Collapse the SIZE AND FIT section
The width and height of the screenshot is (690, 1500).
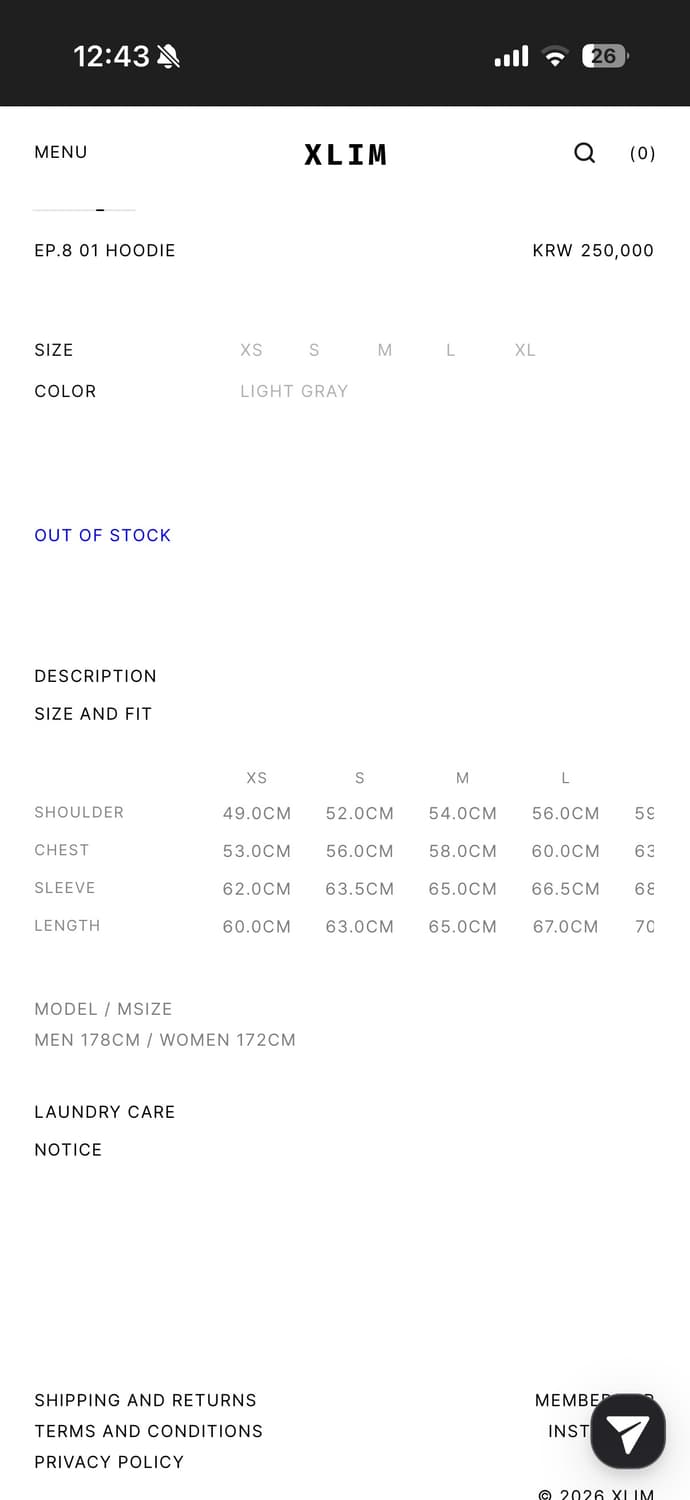coord(93,714)
